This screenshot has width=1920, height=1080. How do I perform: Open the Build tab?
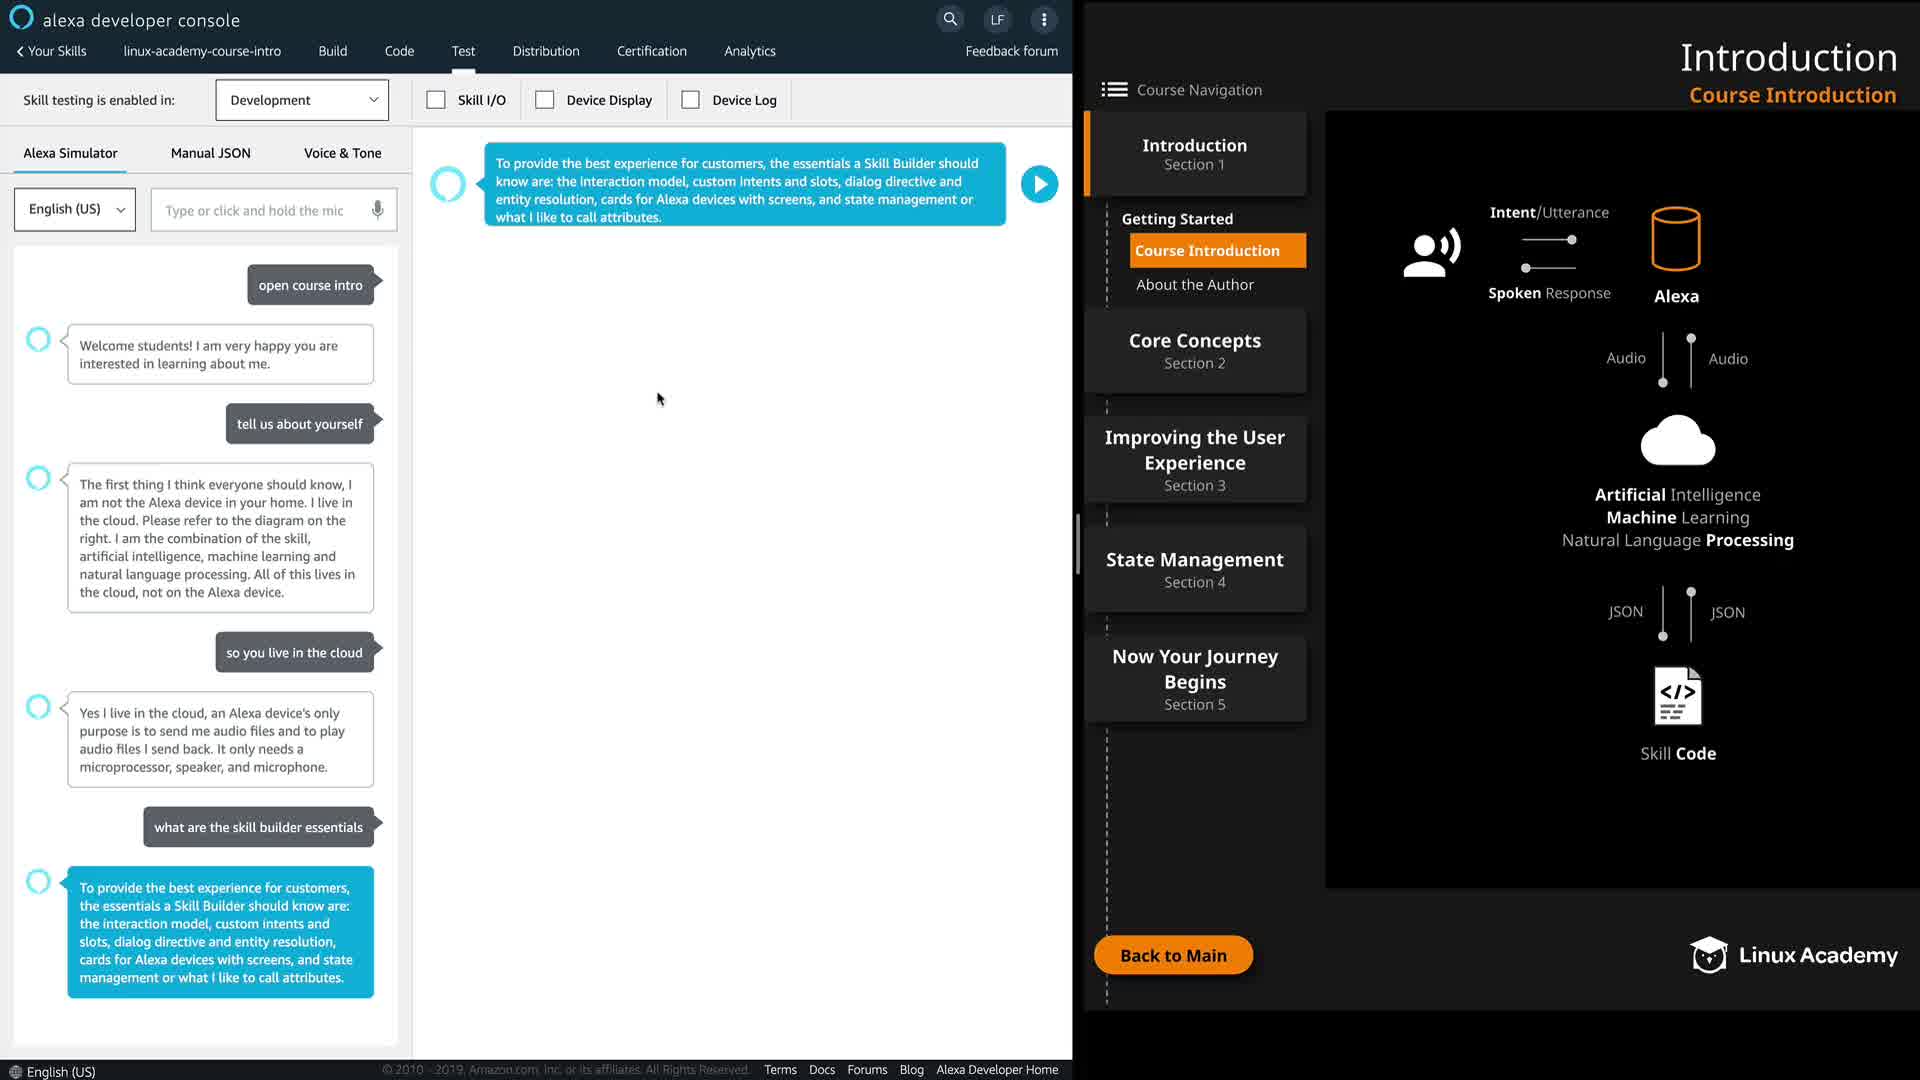332,51
